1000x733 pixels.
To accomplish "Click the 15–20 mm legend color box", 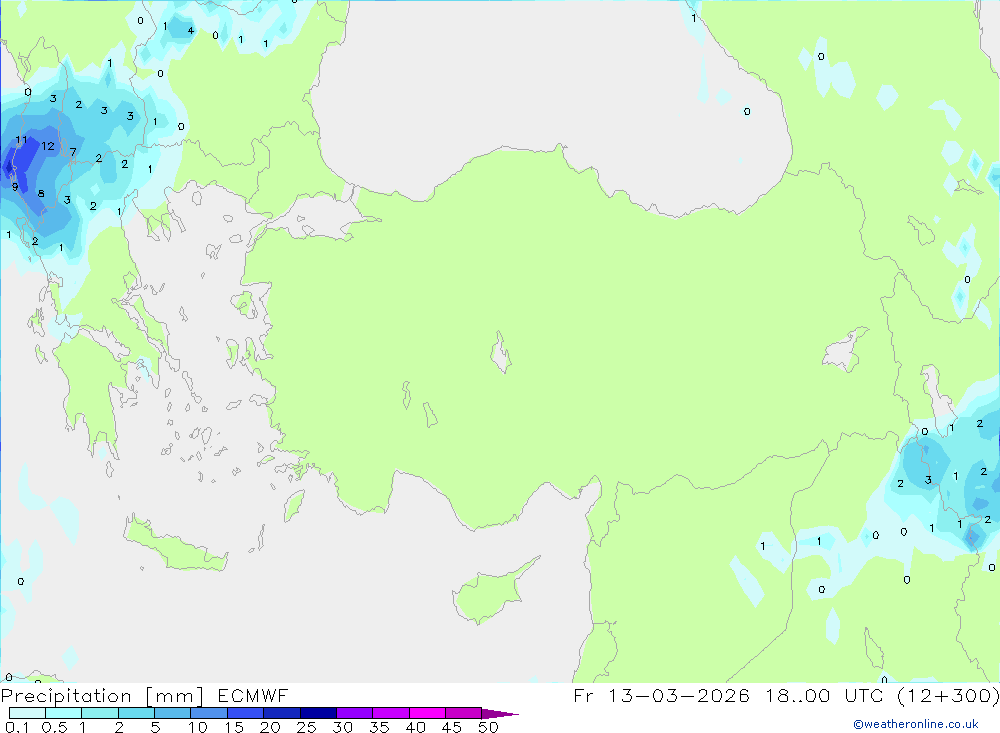I will [245, 713].
